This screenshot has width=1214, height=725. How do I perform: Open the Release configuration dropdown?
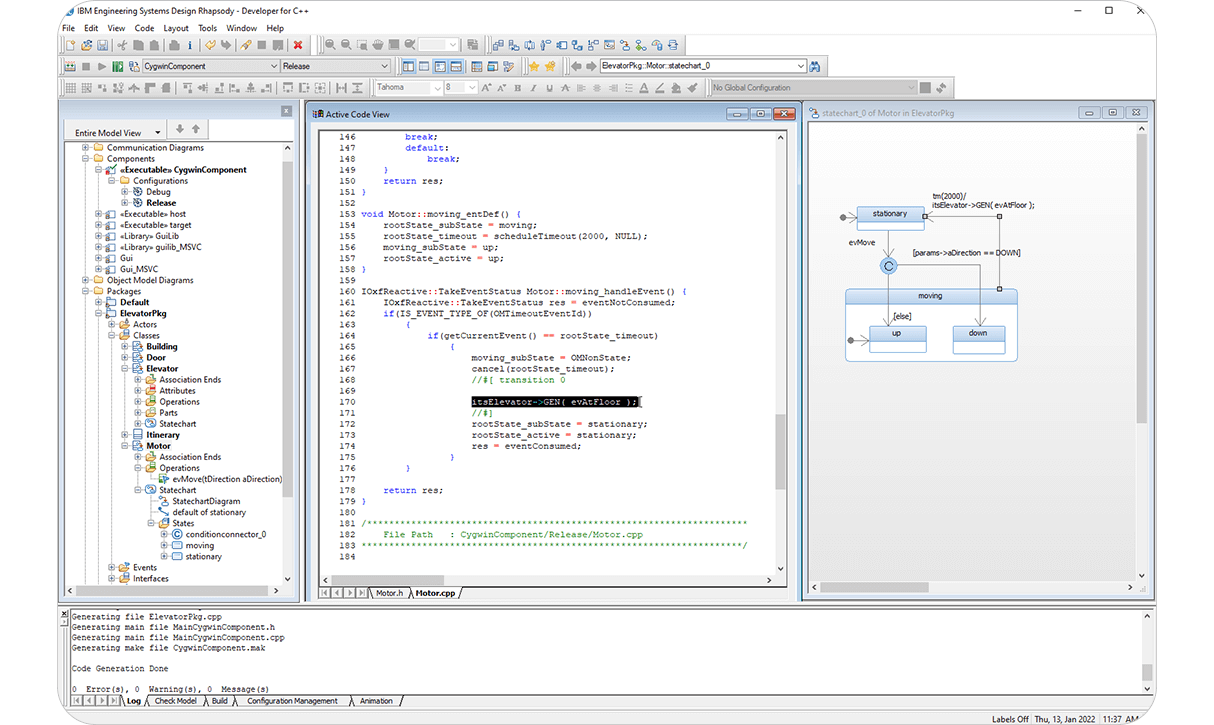tap(385, 66)
